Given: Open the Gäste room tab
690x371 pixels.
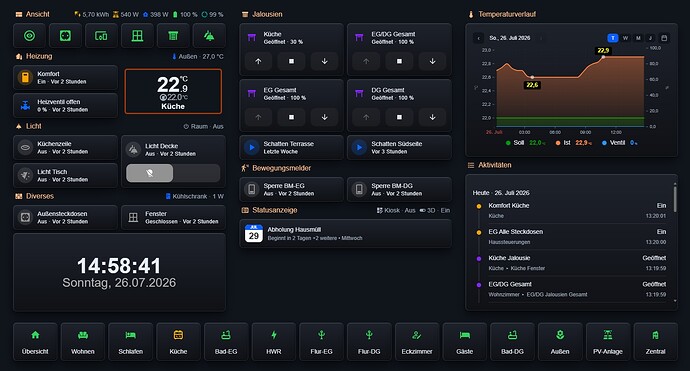Looking at the screenshot, I should point(465,342).
